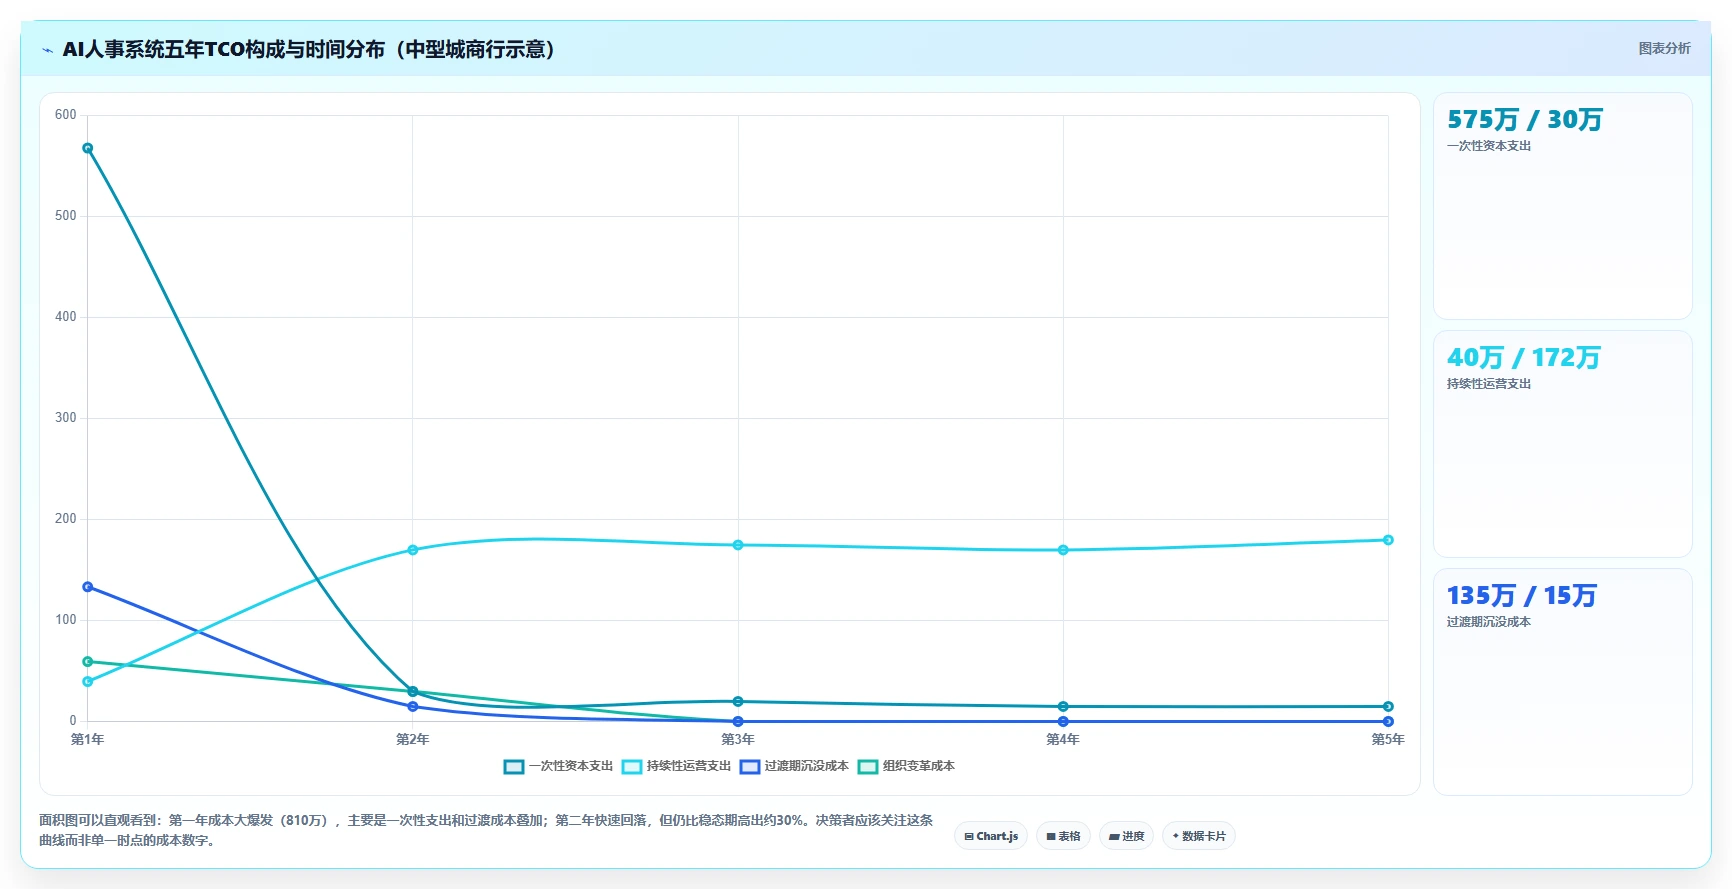
Task: Click the 第1年 point of 组织变革成本 line
Action: click(x=88, y=662)
